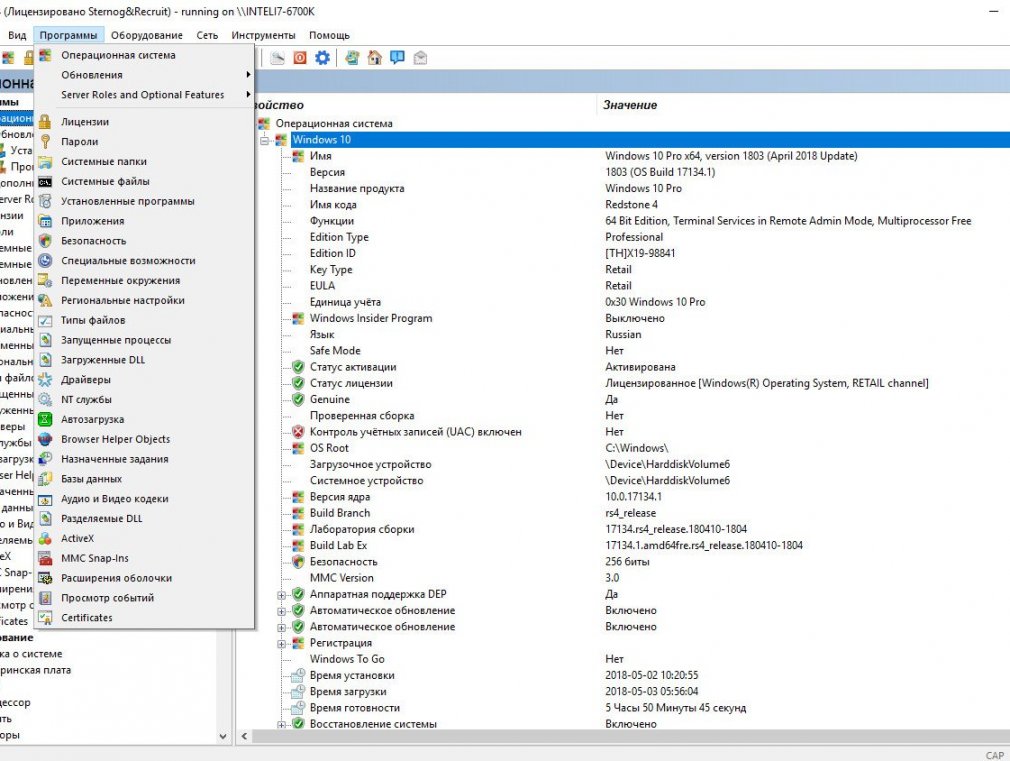Expand the Восстановление системы node

281,725
